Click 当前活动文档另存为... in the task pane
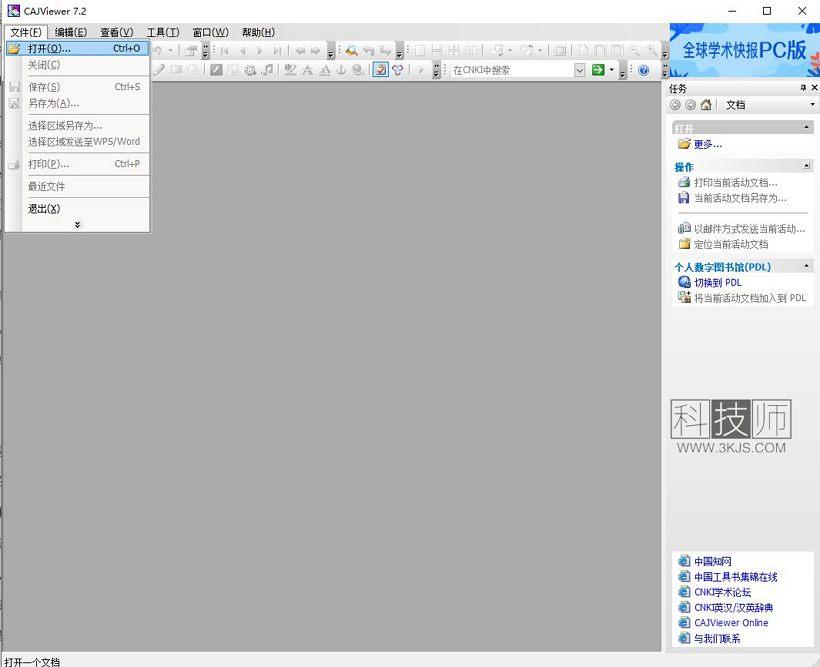The image size is (820, 667). (740, 198)
